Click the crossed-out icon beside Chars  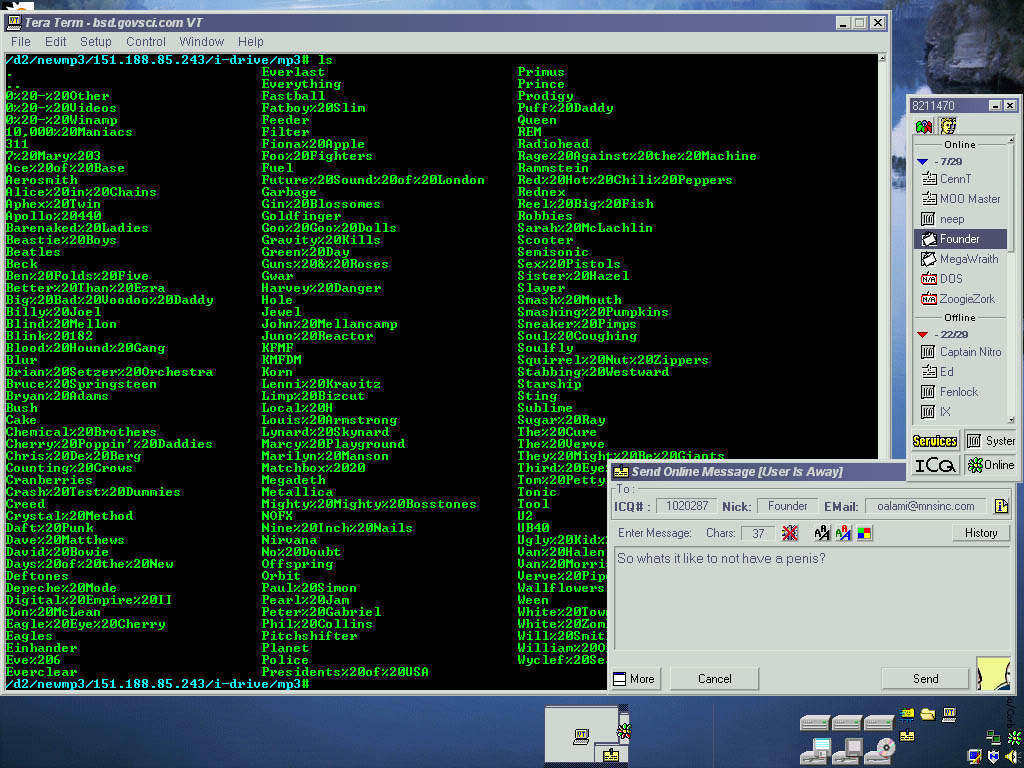(790, 533)
